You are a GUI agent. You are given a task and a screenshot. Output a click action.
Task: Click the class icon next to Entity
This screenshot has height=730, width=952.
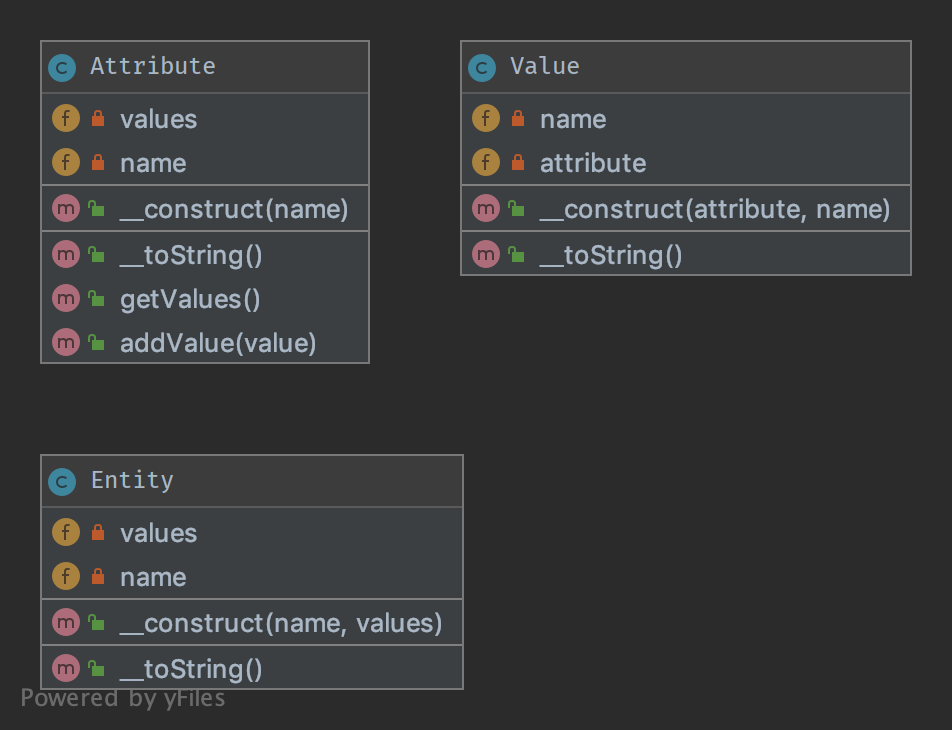62,482
